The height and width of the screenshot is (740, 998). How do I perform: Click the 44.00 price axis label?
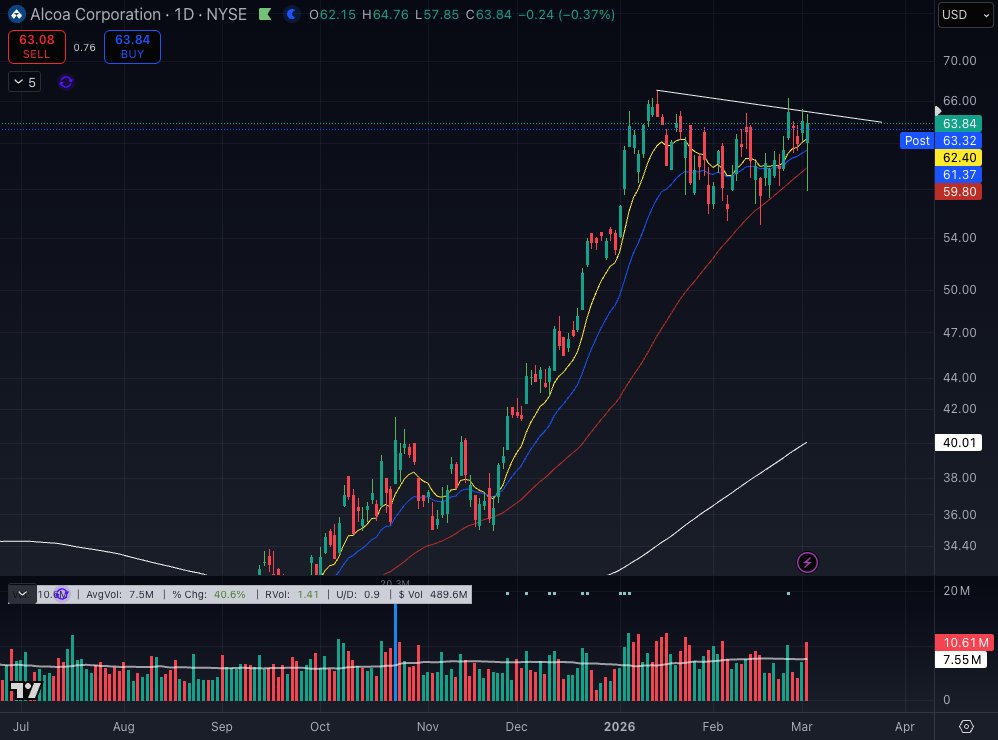pos(959,377)
